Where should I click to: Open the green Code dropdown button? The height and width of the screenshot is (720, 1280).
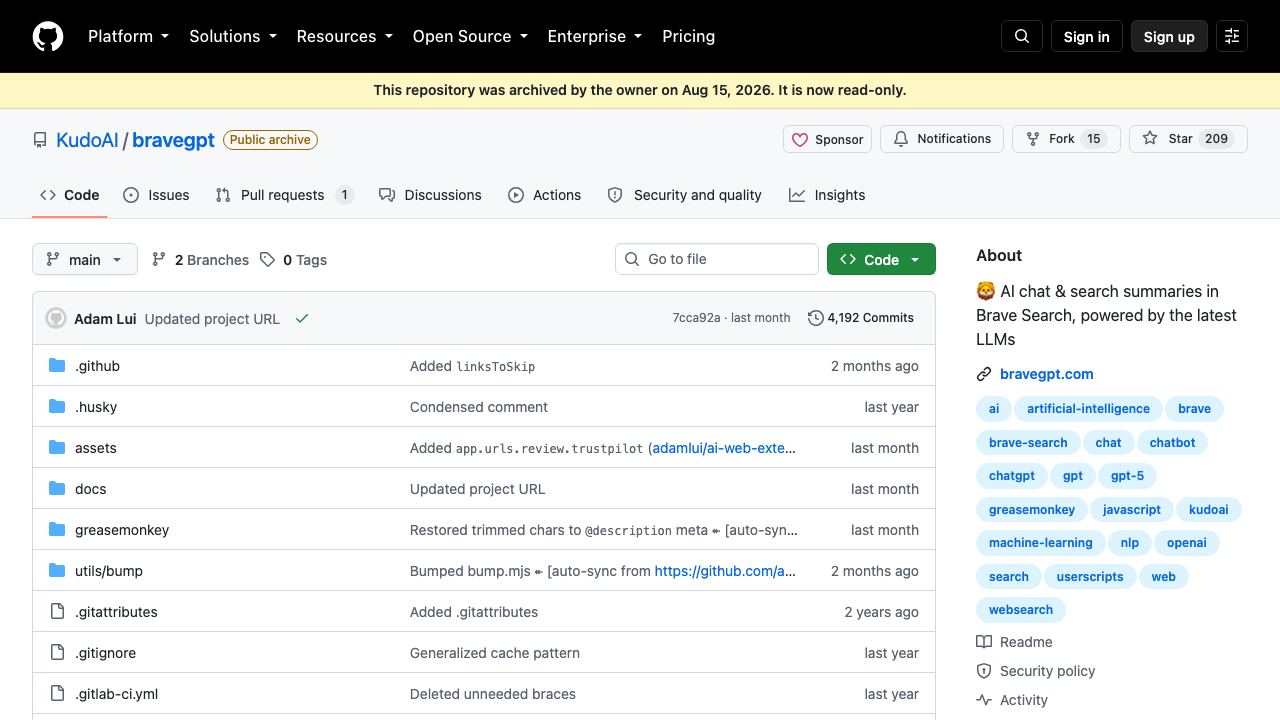tap(881, 259)
